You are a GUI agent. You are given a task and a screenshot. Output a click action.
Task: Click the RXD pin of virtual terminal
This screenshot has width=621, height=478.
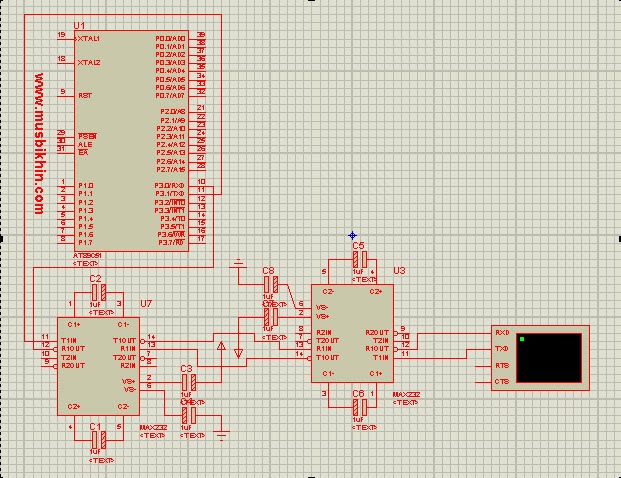coord(502,332)
